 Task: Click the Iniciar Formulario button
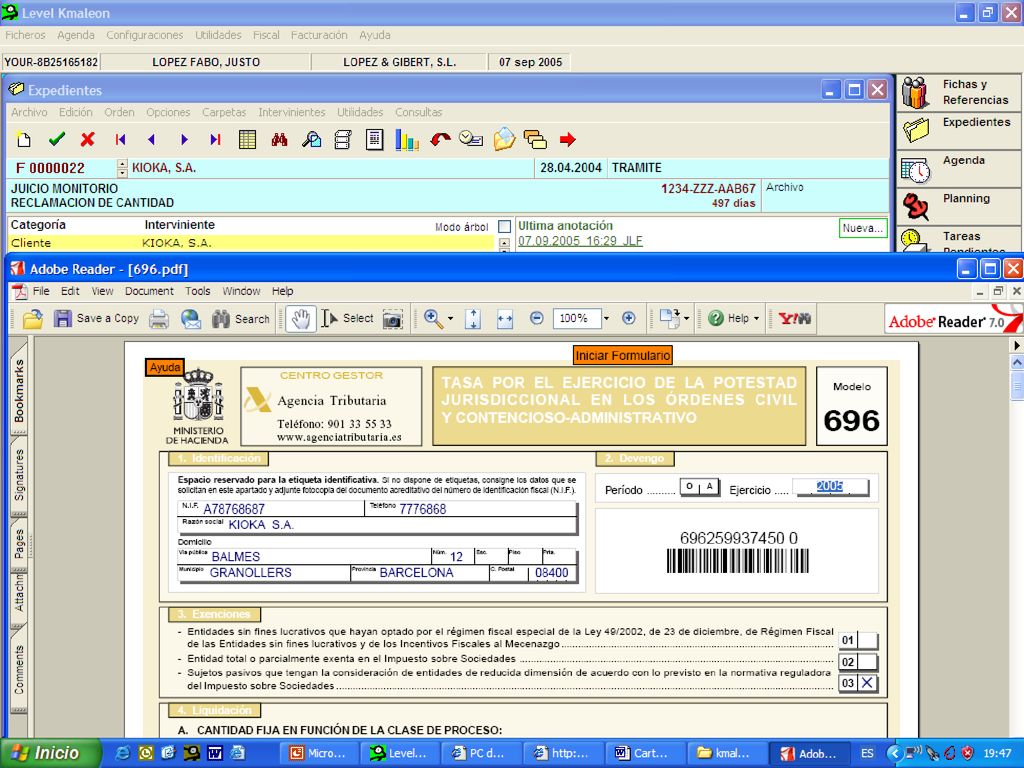[622, 356]
